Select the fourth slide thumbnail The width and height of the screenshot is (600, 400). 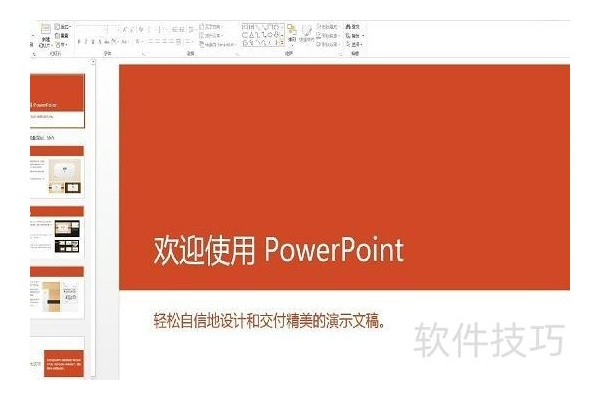point(57,292)
